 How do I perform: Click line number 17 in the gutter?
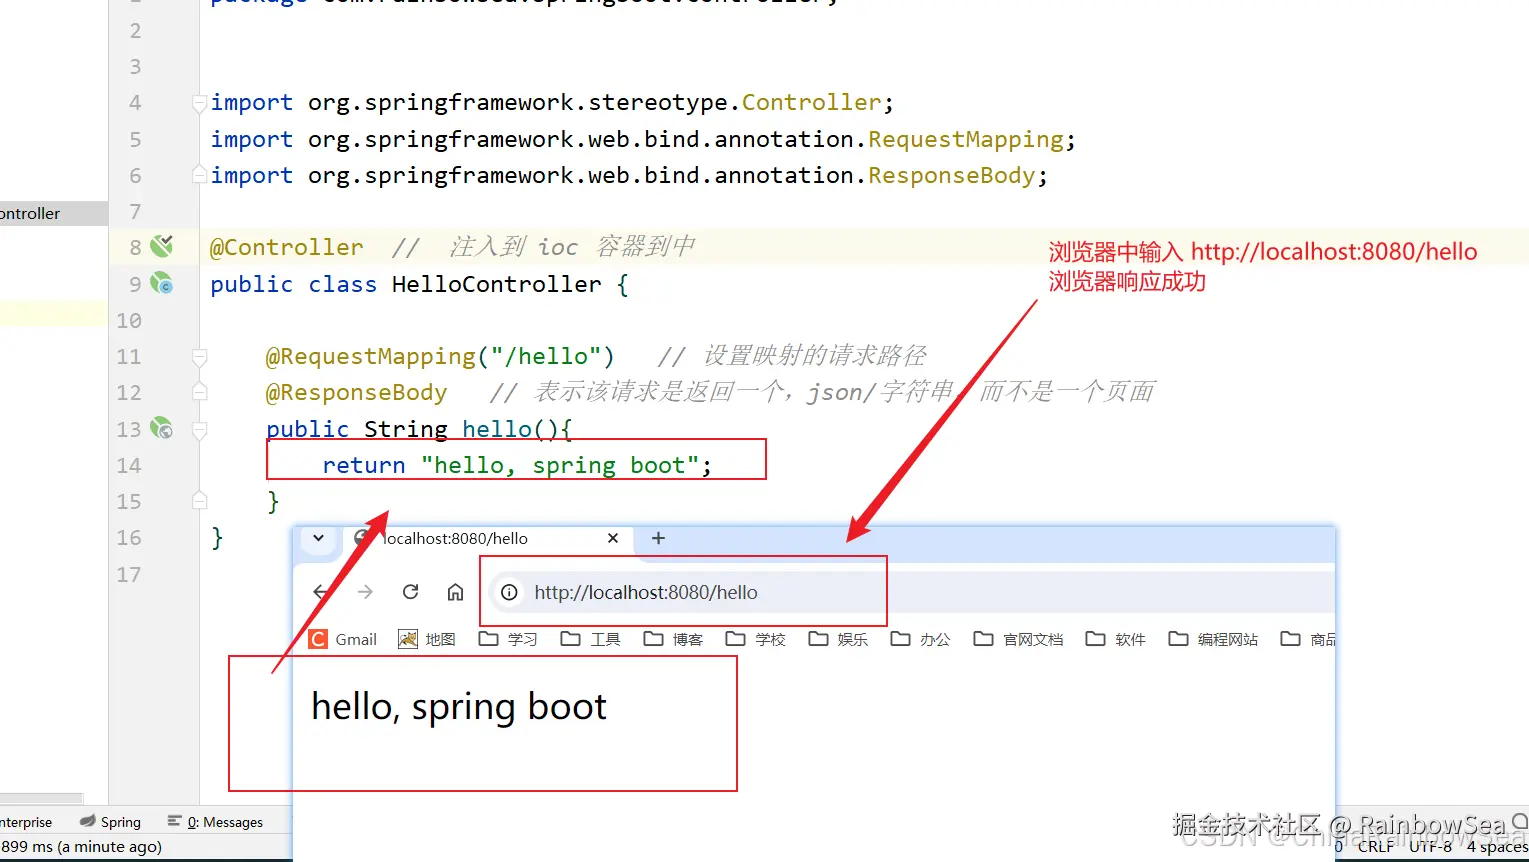point(129,574)
